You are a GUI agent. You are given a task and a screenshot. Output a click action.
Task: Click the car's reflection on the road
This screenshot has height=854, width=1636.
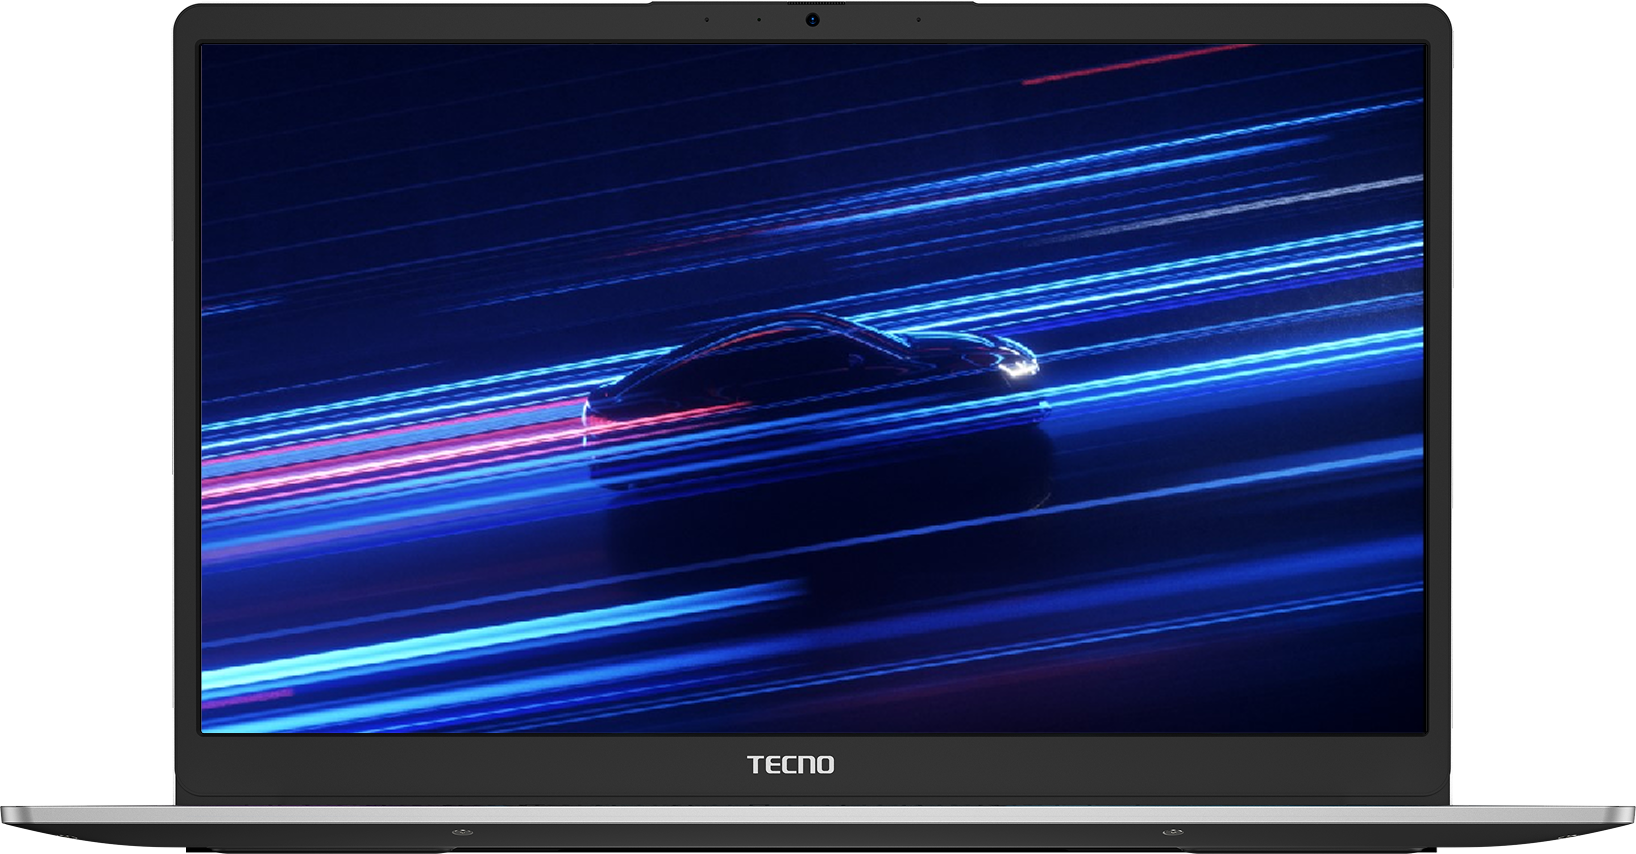820,500
